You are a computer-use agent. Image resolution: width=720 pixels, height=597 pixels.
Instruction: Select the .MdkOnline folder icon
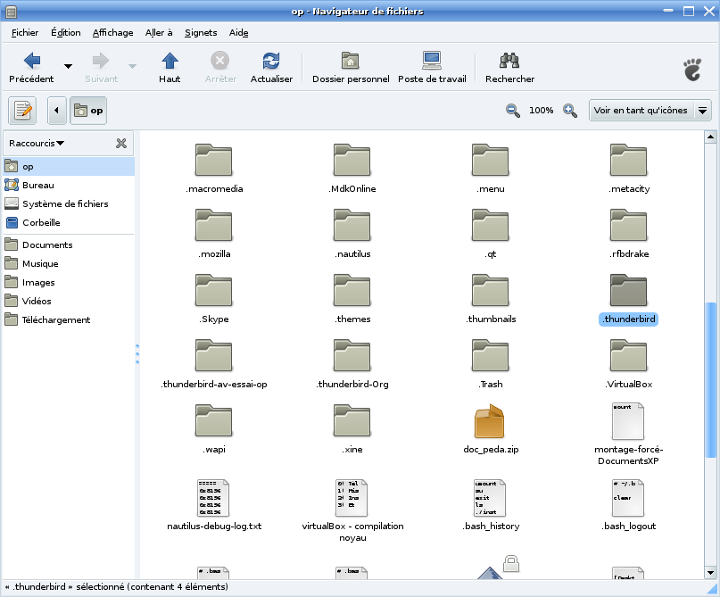[x=352, y=160]
